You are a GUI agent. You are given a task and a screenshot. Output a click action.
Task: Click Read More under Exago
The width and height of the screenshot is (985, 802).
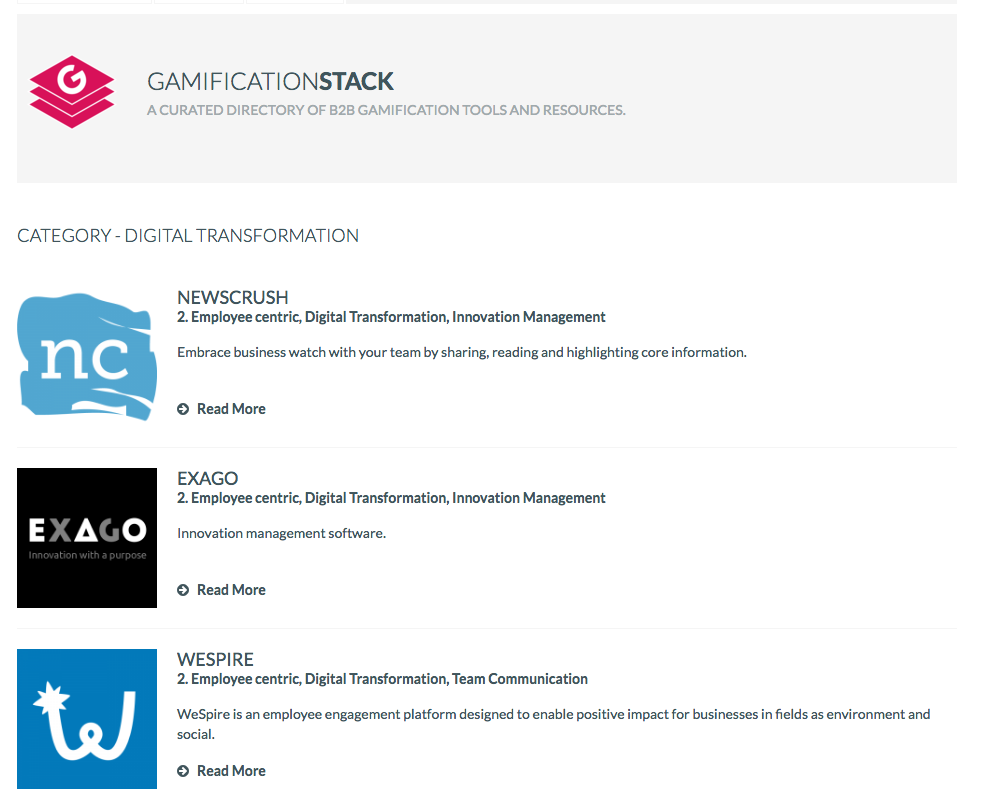point(230,589)
